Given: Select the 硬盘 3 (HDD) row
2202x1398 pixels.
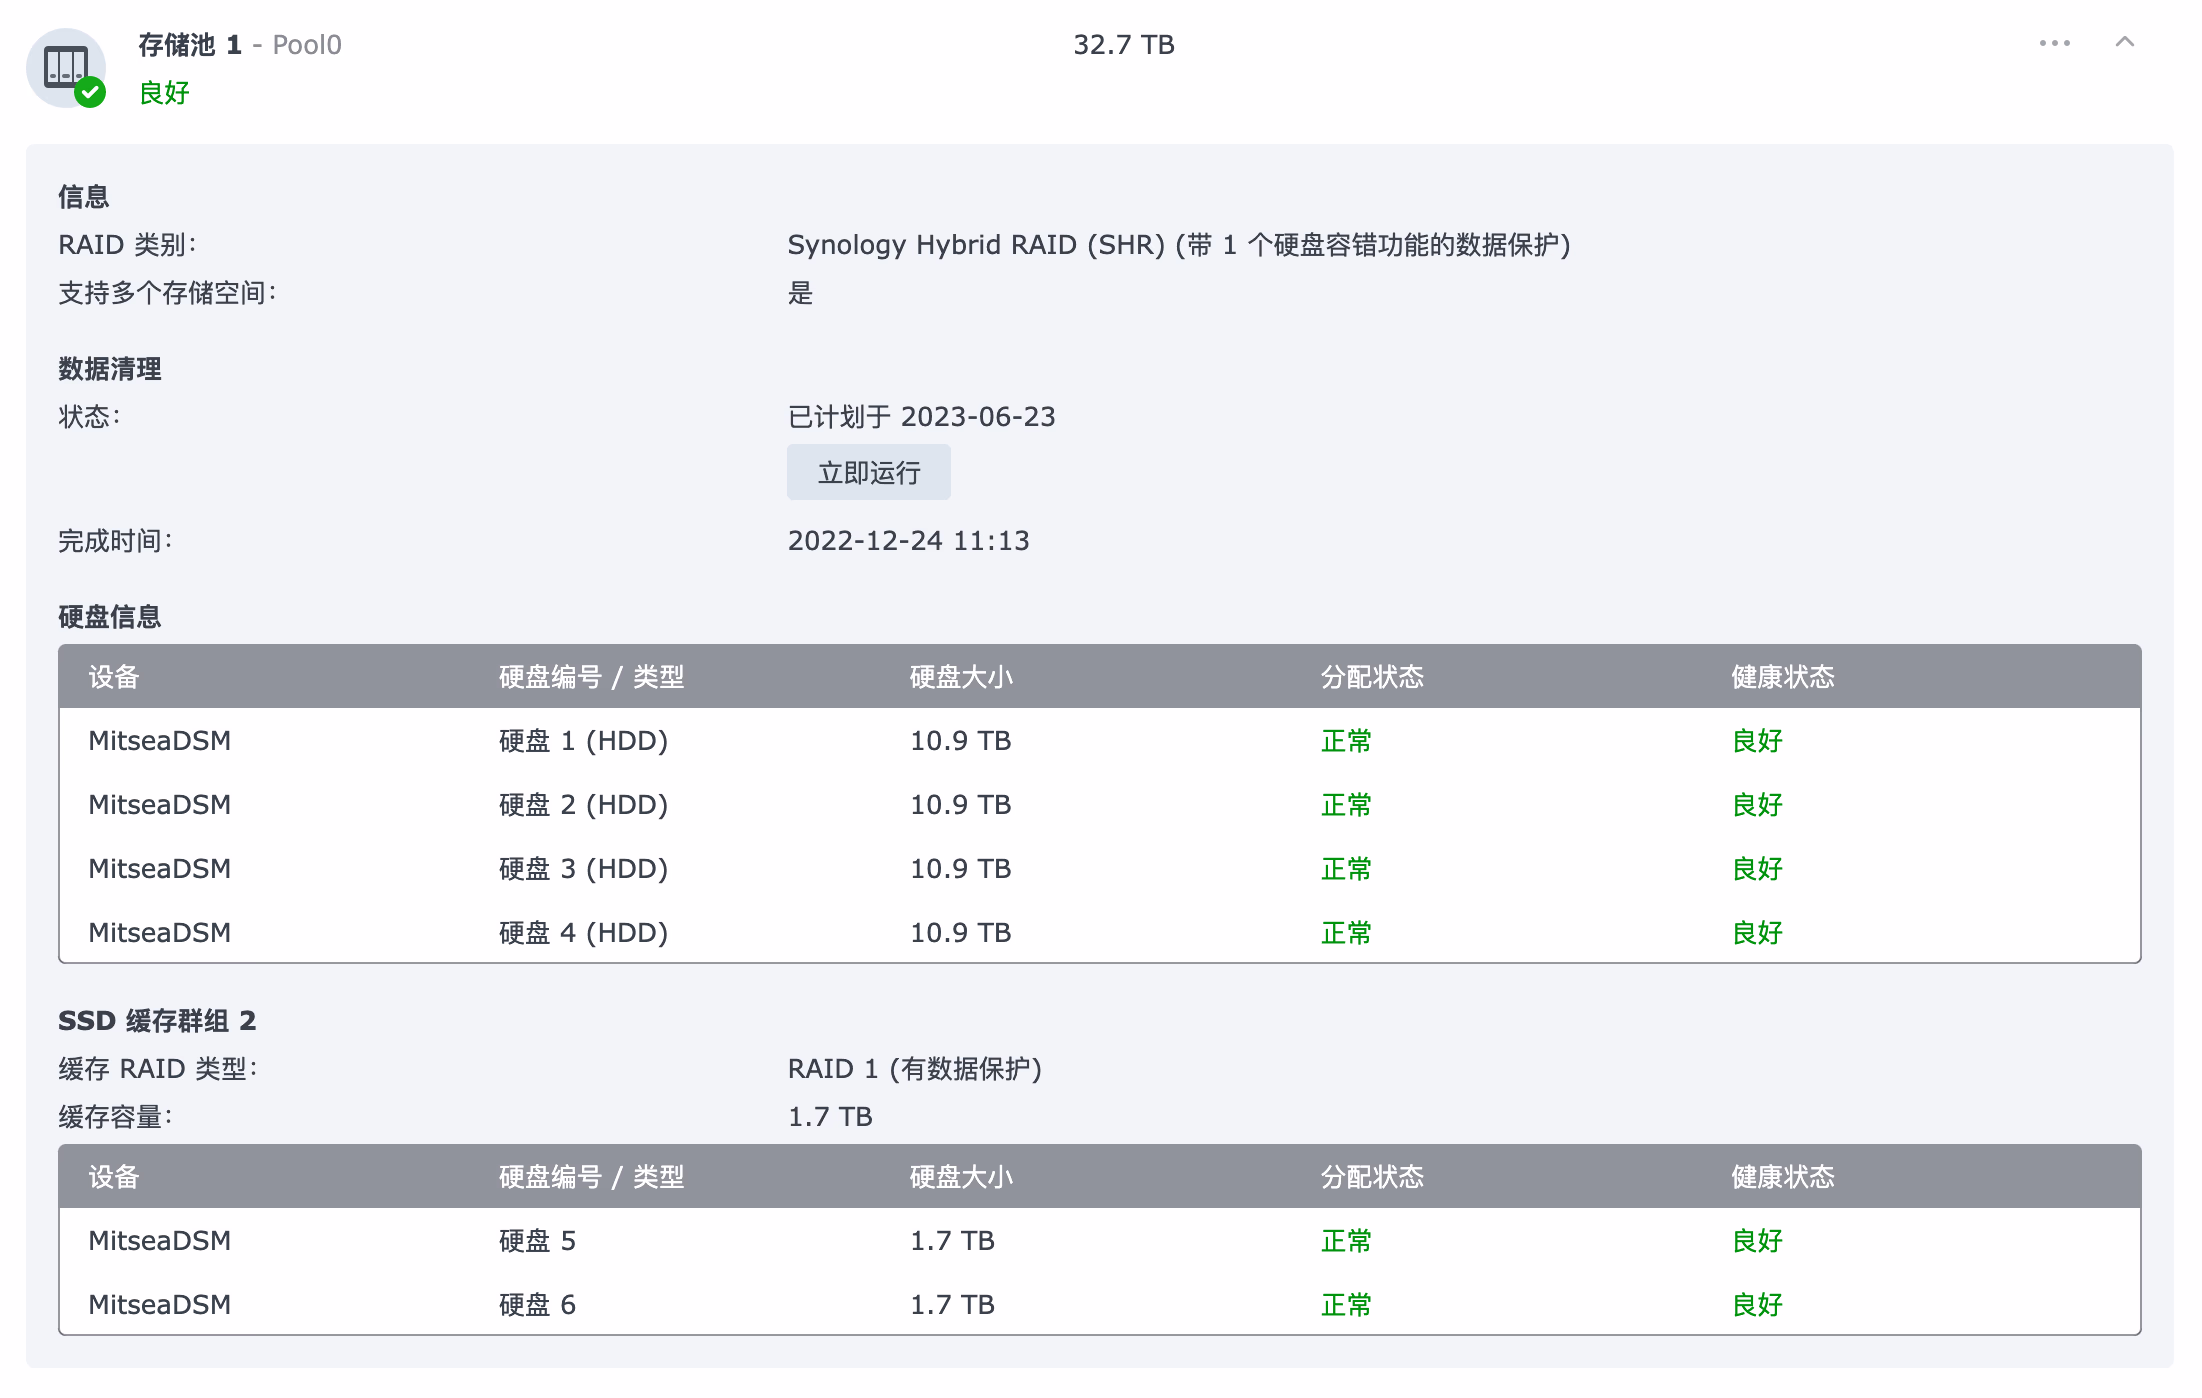Looking at the screenshot, I should tap(583, 869).
